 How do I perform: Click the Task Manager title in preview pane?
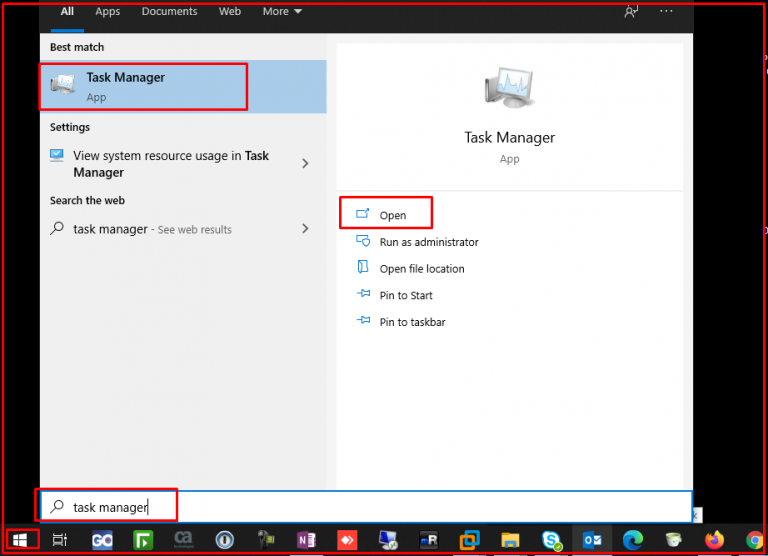[x=509, y=138]
